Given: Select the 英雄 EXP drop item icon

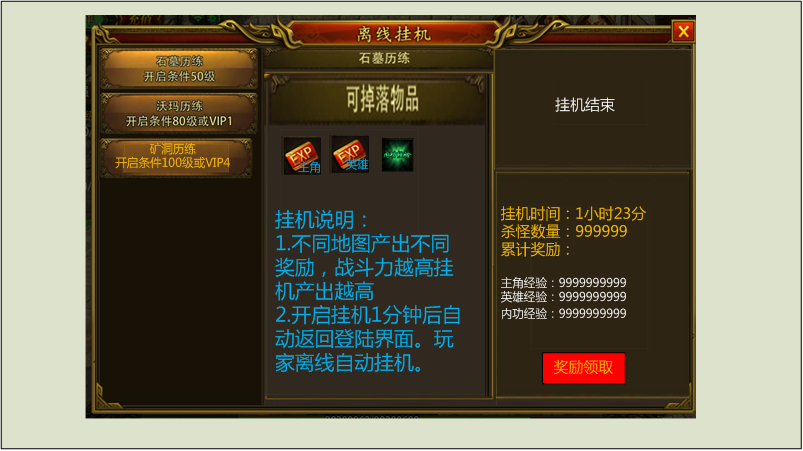Looking at the screenshot, I should pyautogui.click(x=350, y=154).
